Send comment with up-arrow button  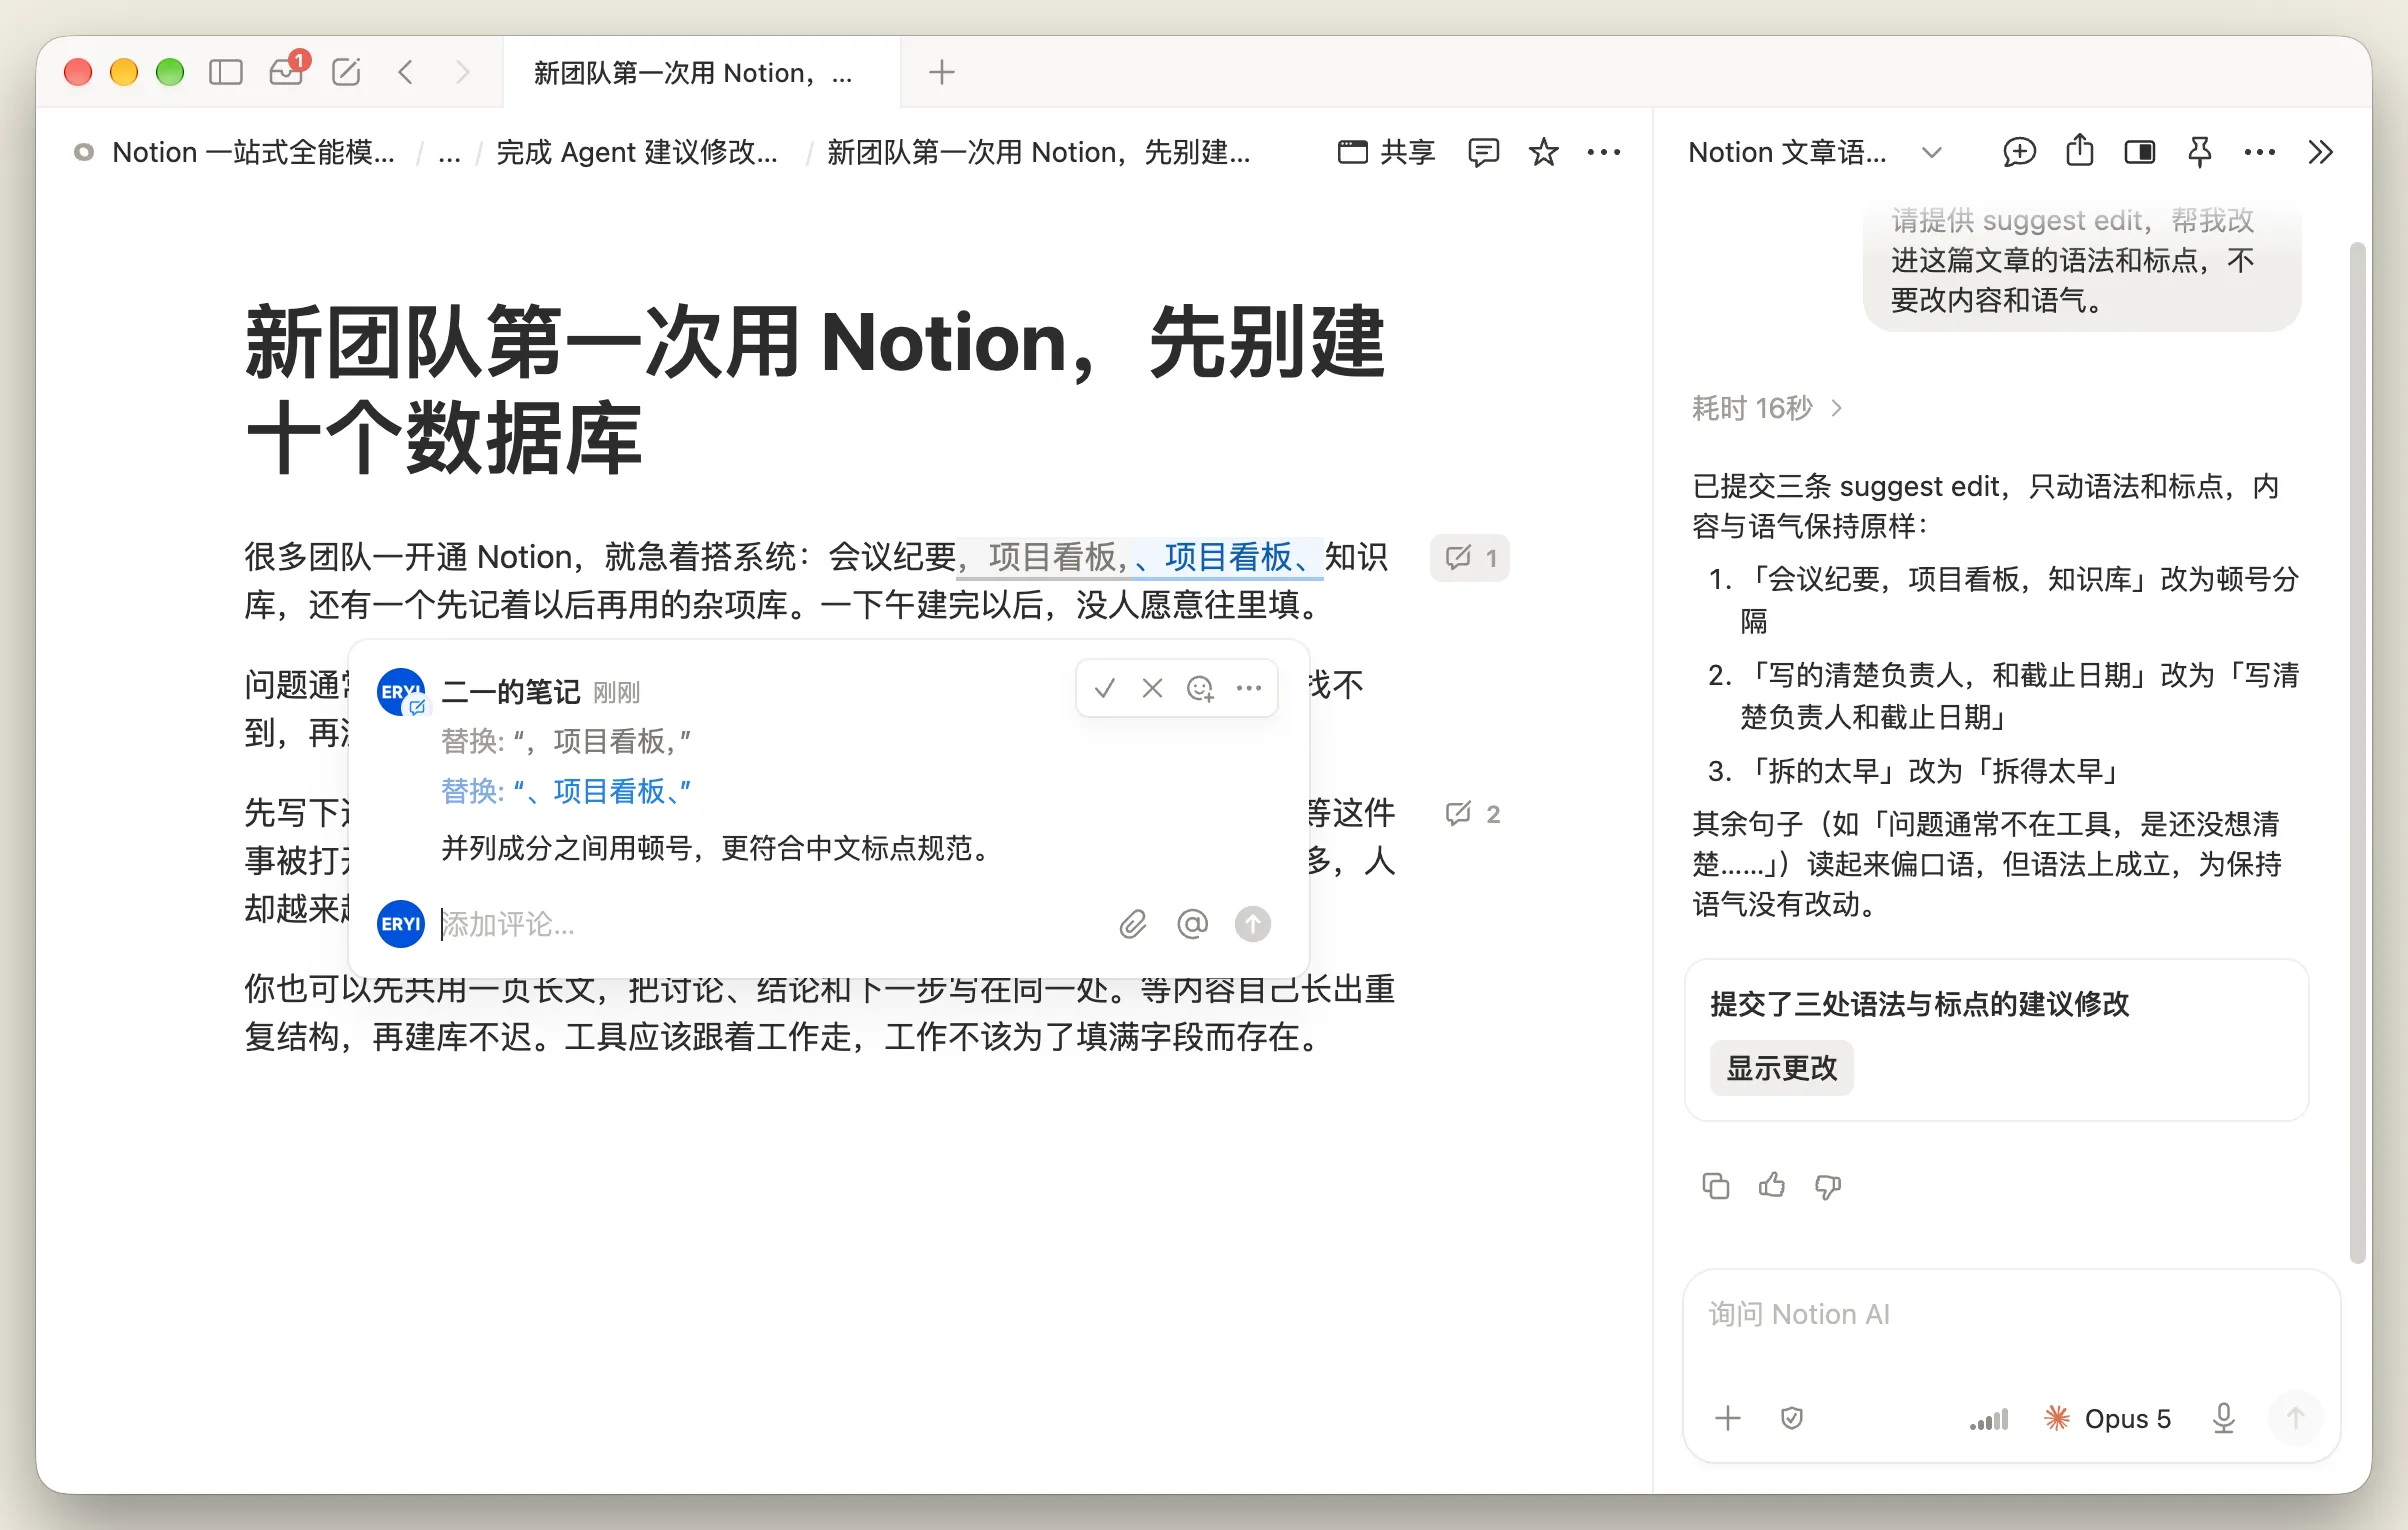click(x=1253, y=924)
